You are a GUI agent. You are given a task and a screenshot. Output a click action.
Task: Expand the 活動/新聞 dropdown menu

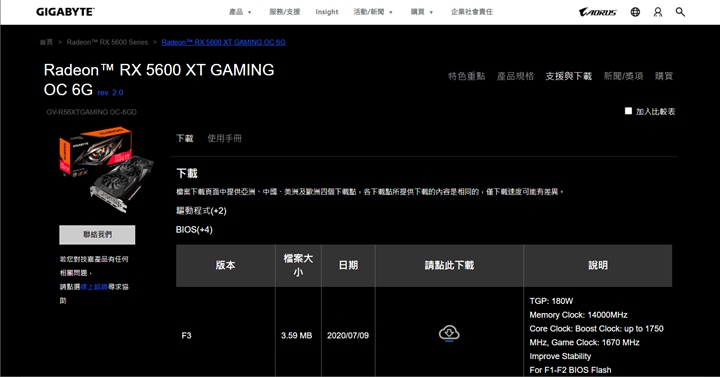(x=373, y=12)
